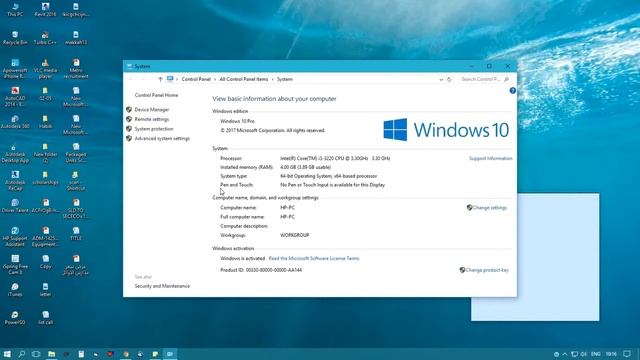Select the iTunes desktop icon
The image size is (640, 360).
[15, 290]
